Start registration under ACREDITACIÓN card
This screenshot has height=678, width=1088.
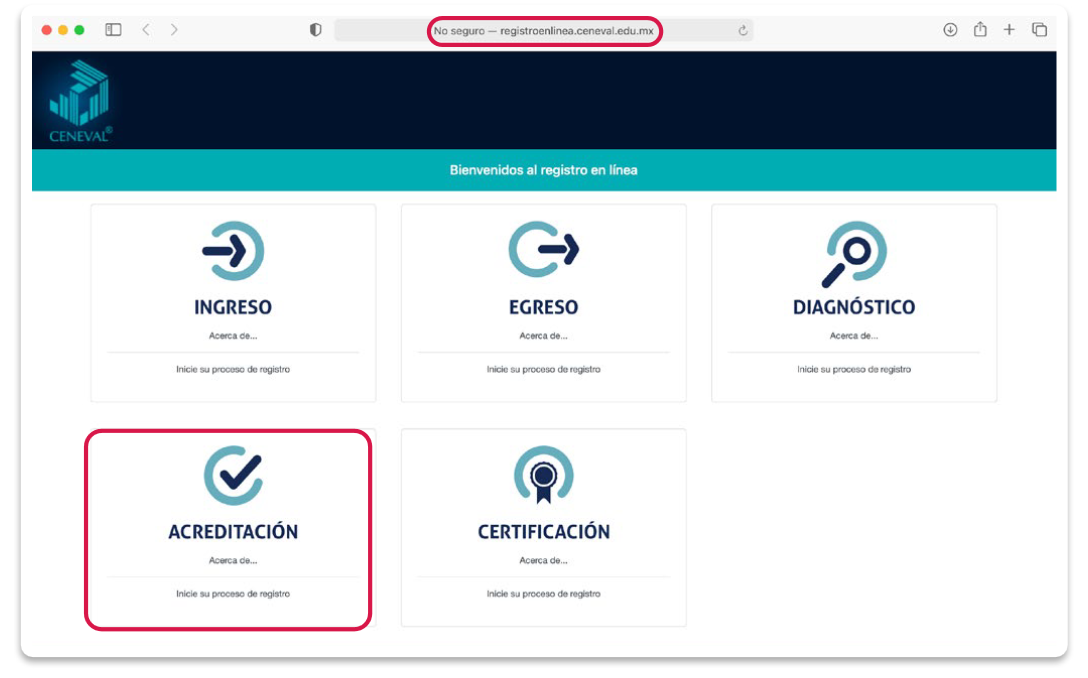pos(233,594)
